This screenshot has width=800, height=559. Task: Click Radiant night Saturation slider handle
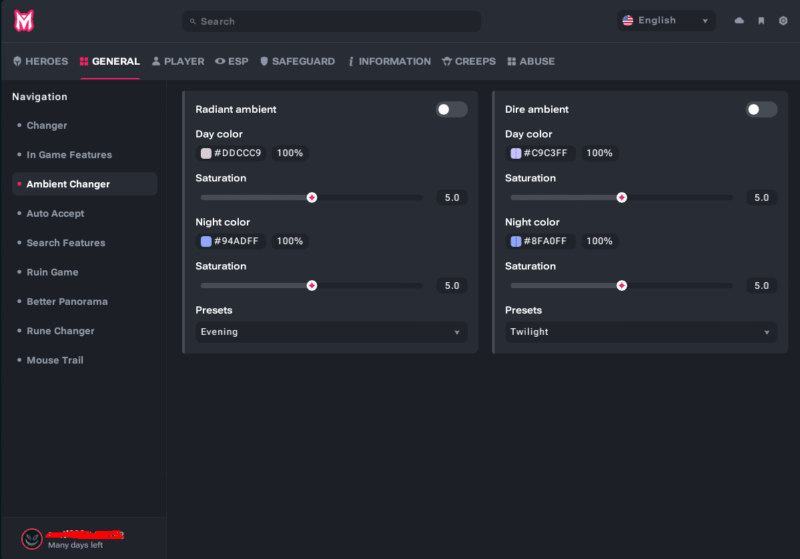pyautogui.click(x=312, y=286)
